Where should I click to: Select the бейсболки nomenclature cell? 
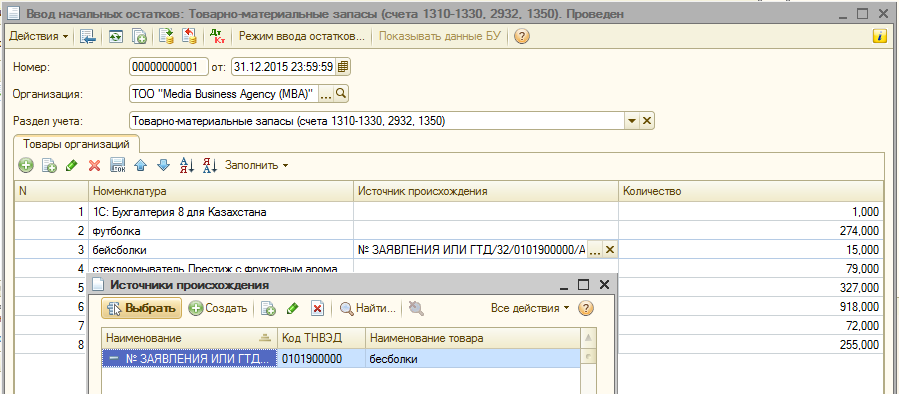tap(221, 250)
